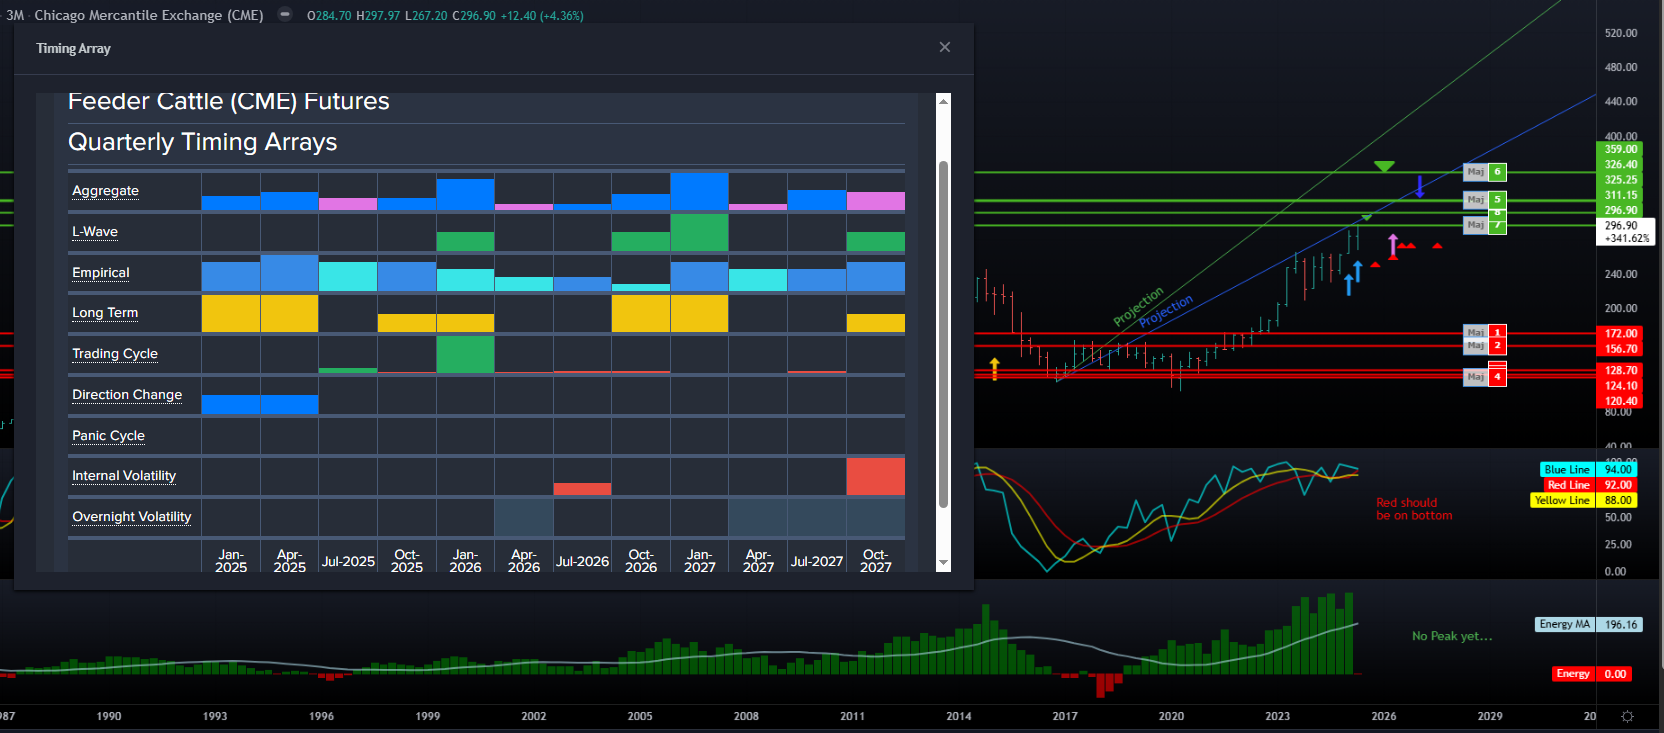Click the C296.90 close value in the header
1664x733 pixels.
(x=474, y=16)
